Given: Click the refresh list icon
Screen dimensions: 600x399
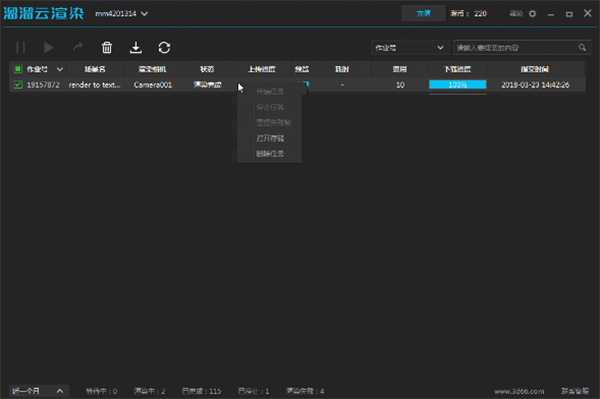Looking at the screenshot, I should (165, 47).
